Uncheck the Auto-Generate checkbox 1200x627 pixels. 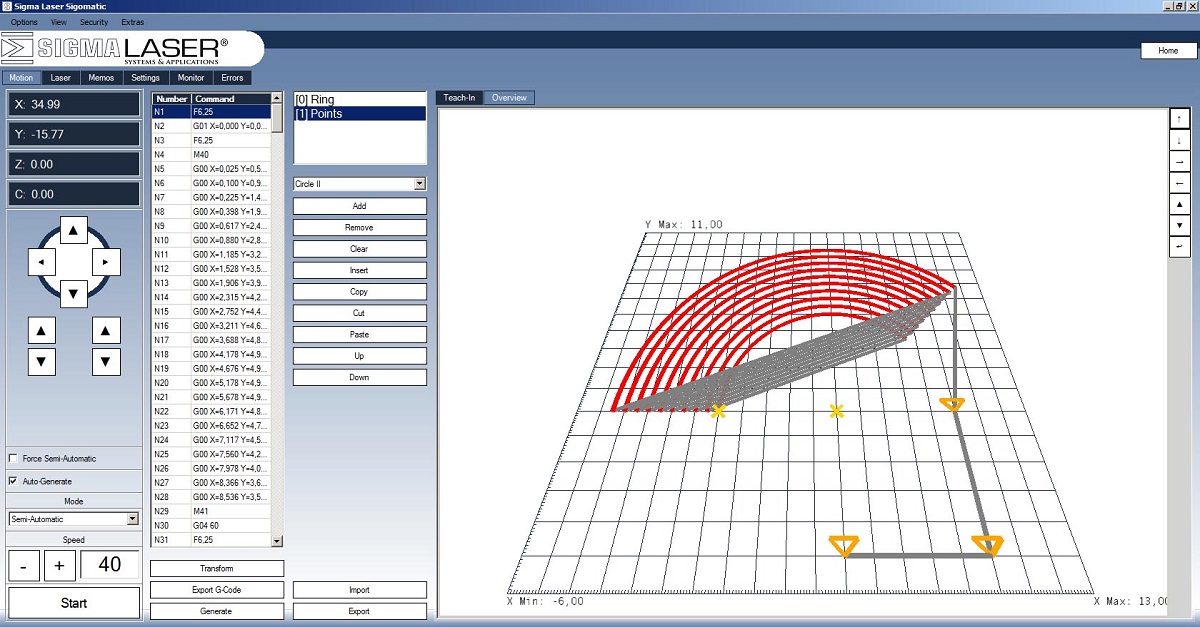click(13, 481)
